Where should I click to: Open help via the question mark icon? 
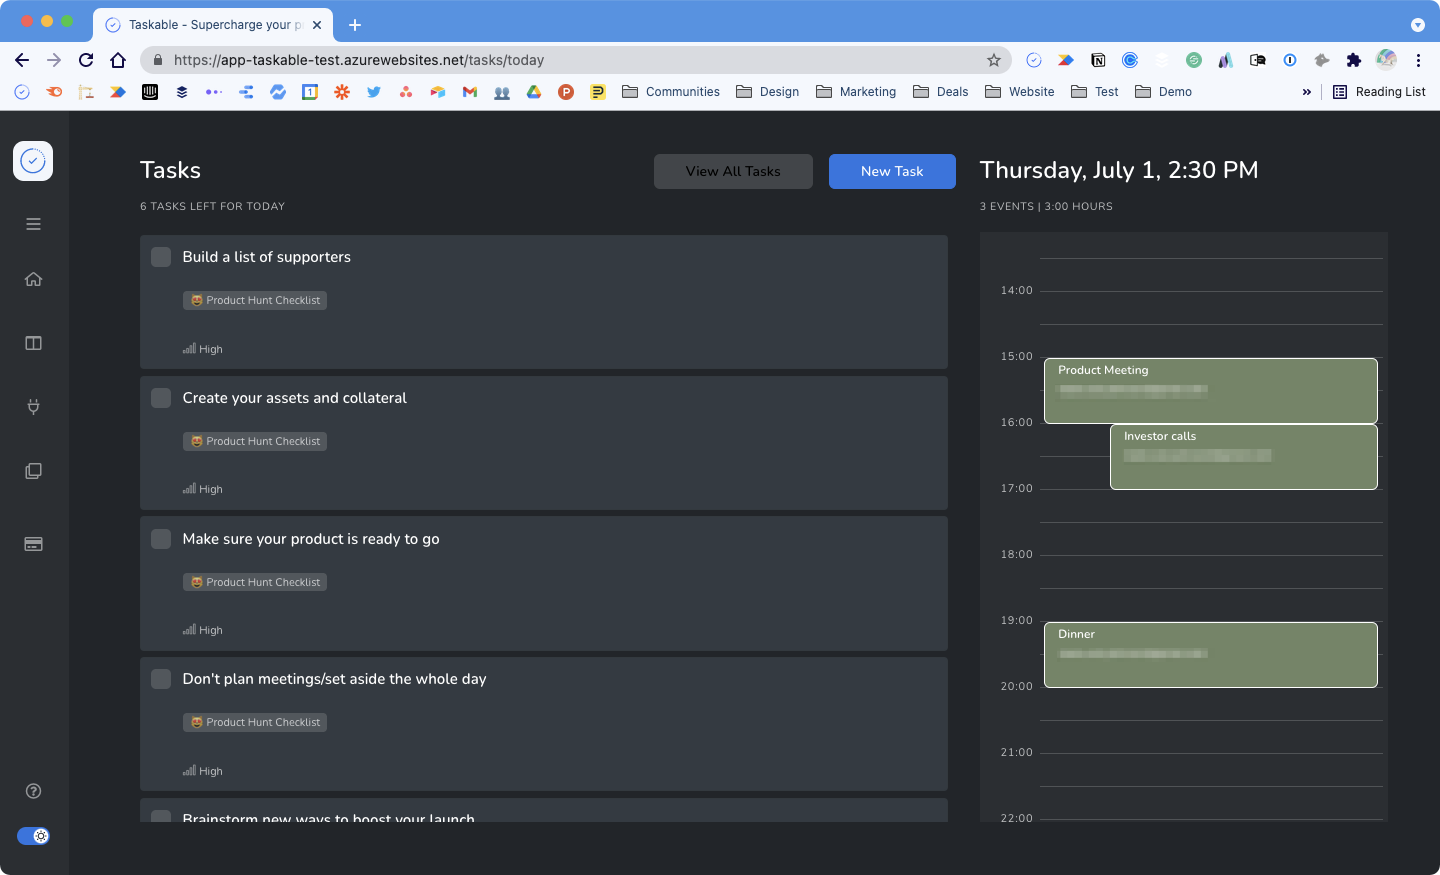coord(33,791)
